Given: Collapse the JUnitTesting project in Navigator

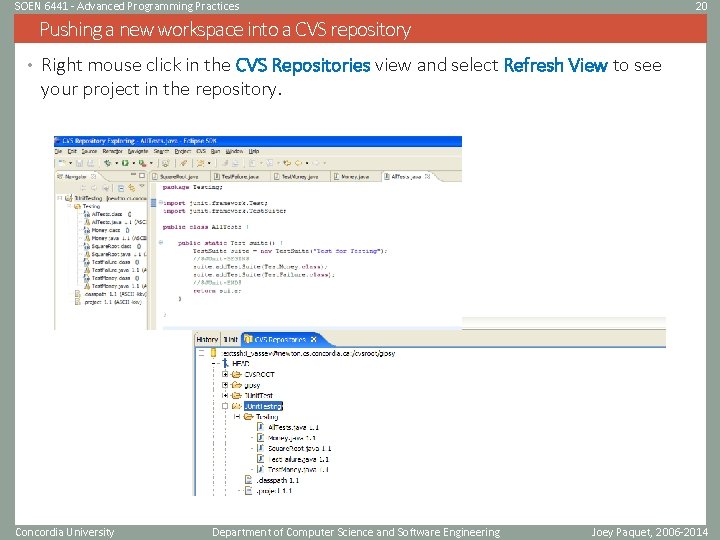Looking at the screenshot, I should 60,197.
